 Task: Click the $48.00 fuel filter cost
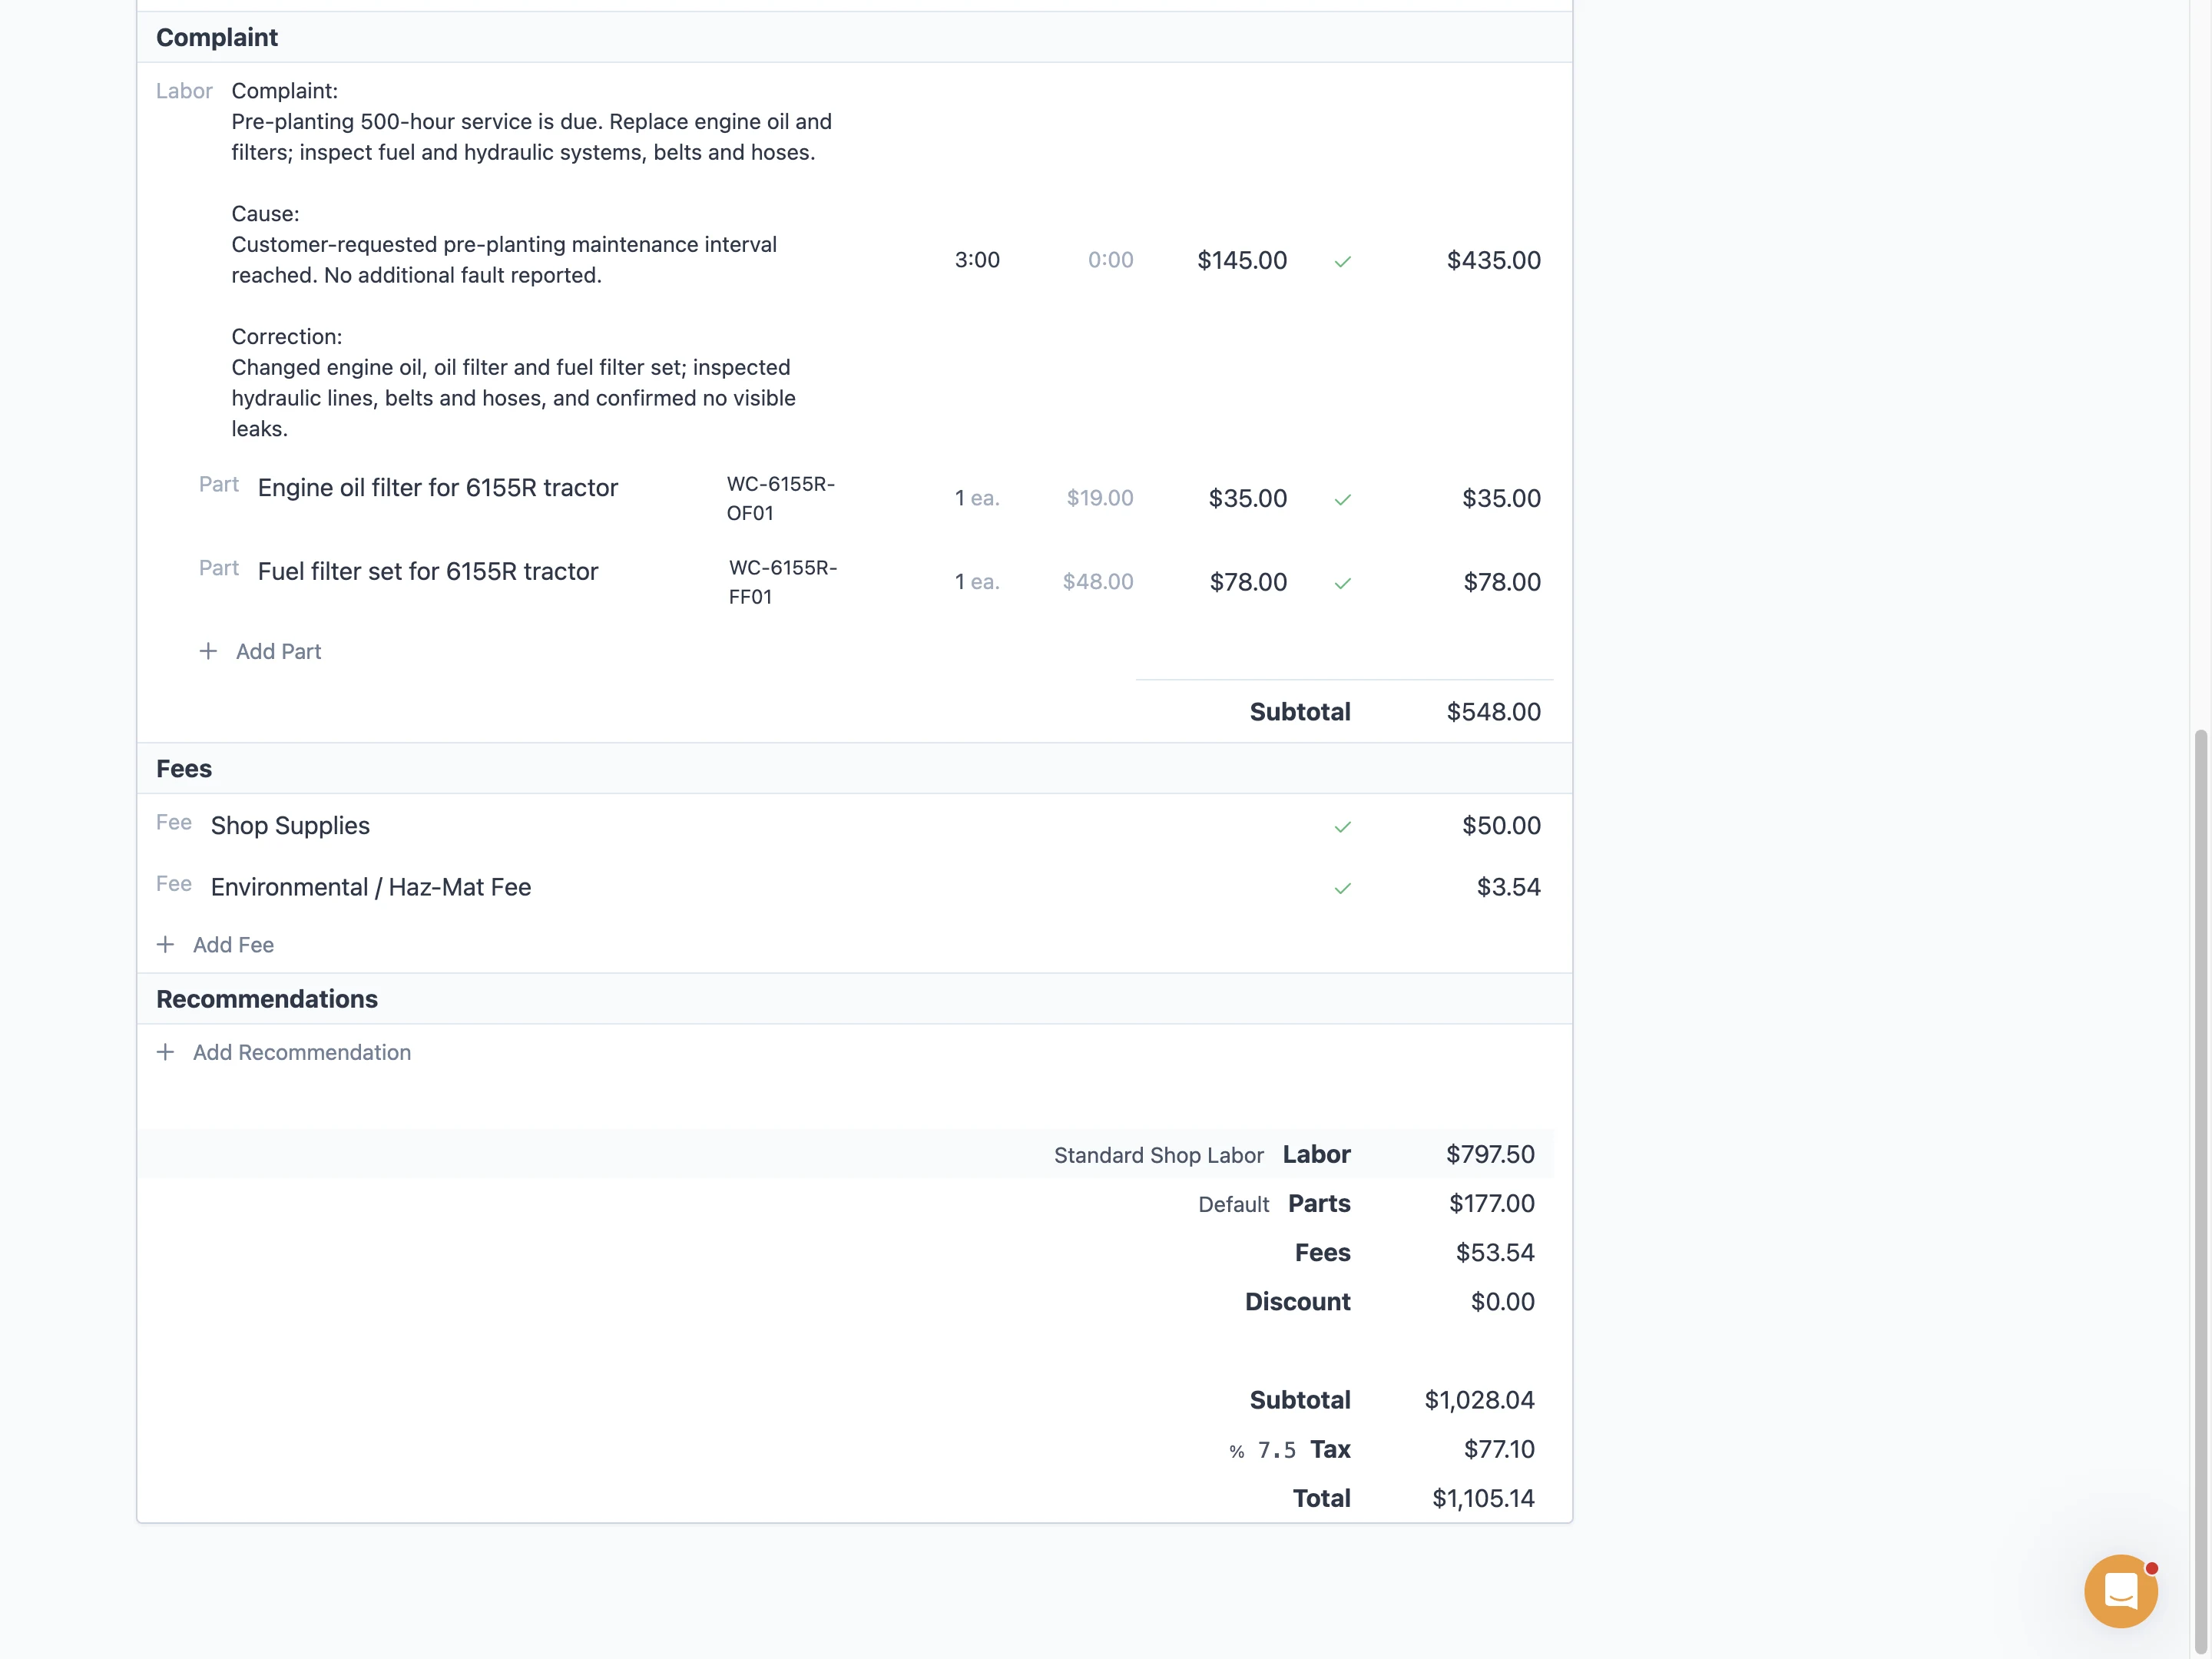pyautogui.click(x=1098, y=582)
